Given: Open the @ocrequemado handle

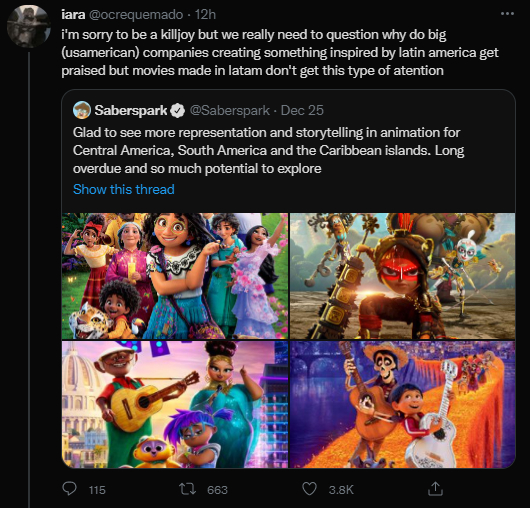Looking at the screenshot, I should [136, 15].
